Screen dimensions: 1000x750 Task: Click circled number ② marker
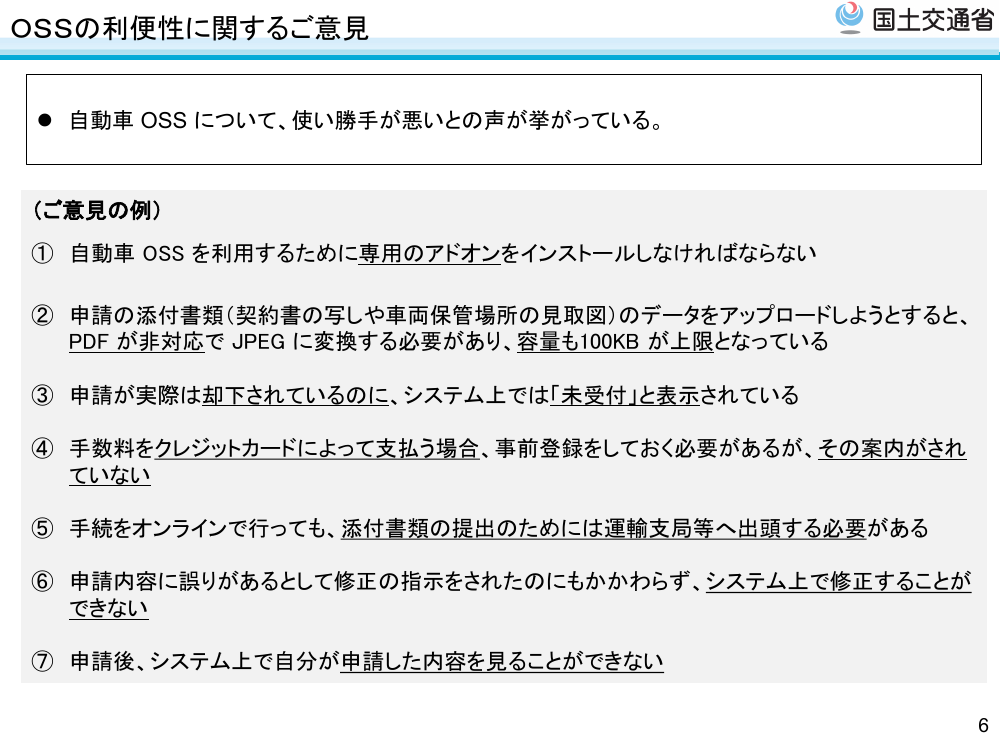coord(42,315)
